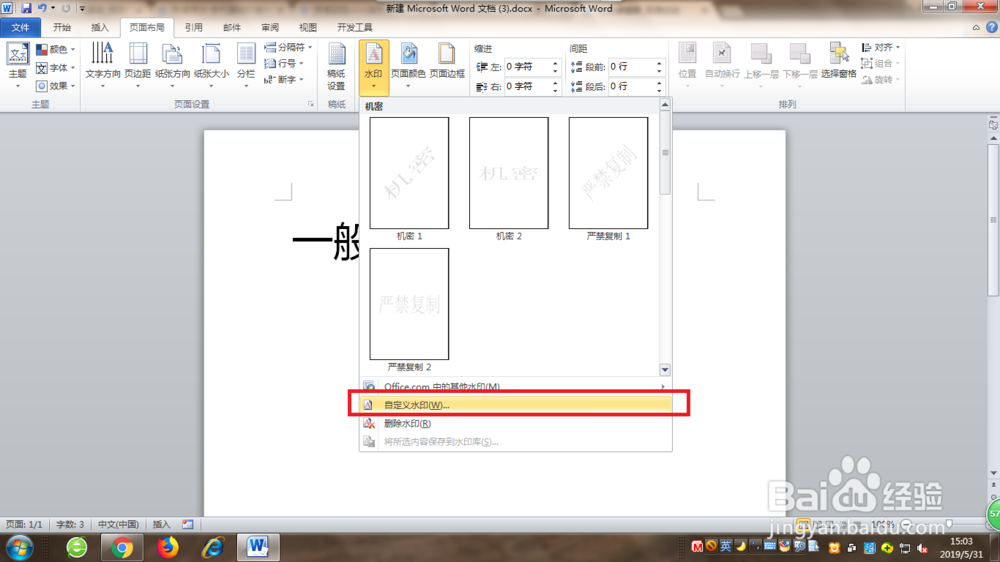Open the Selection Pane (选择窗格)
The height and width of the screenshot is (562, 1000).
coord(838,61)
